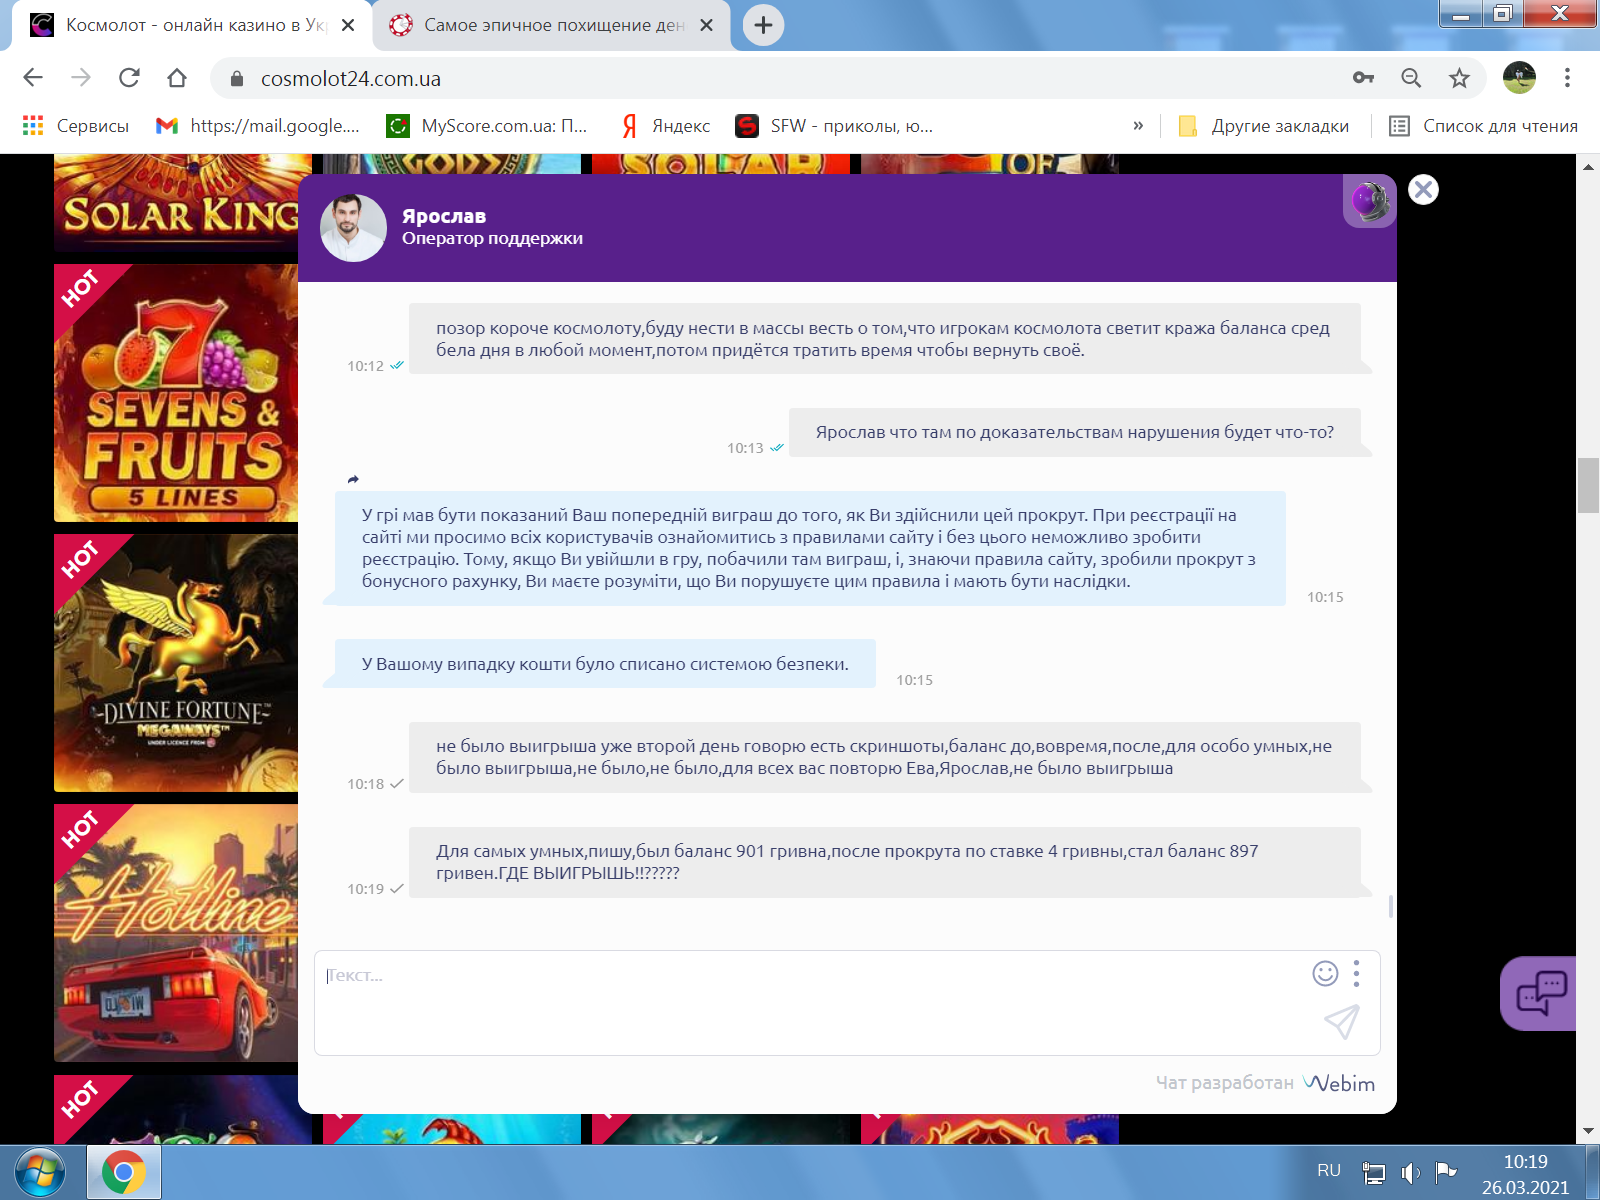Viewport: 1600px width, 1200px height.
Task: Open the Sevens & Fruits game
Action: coord(176,393)
